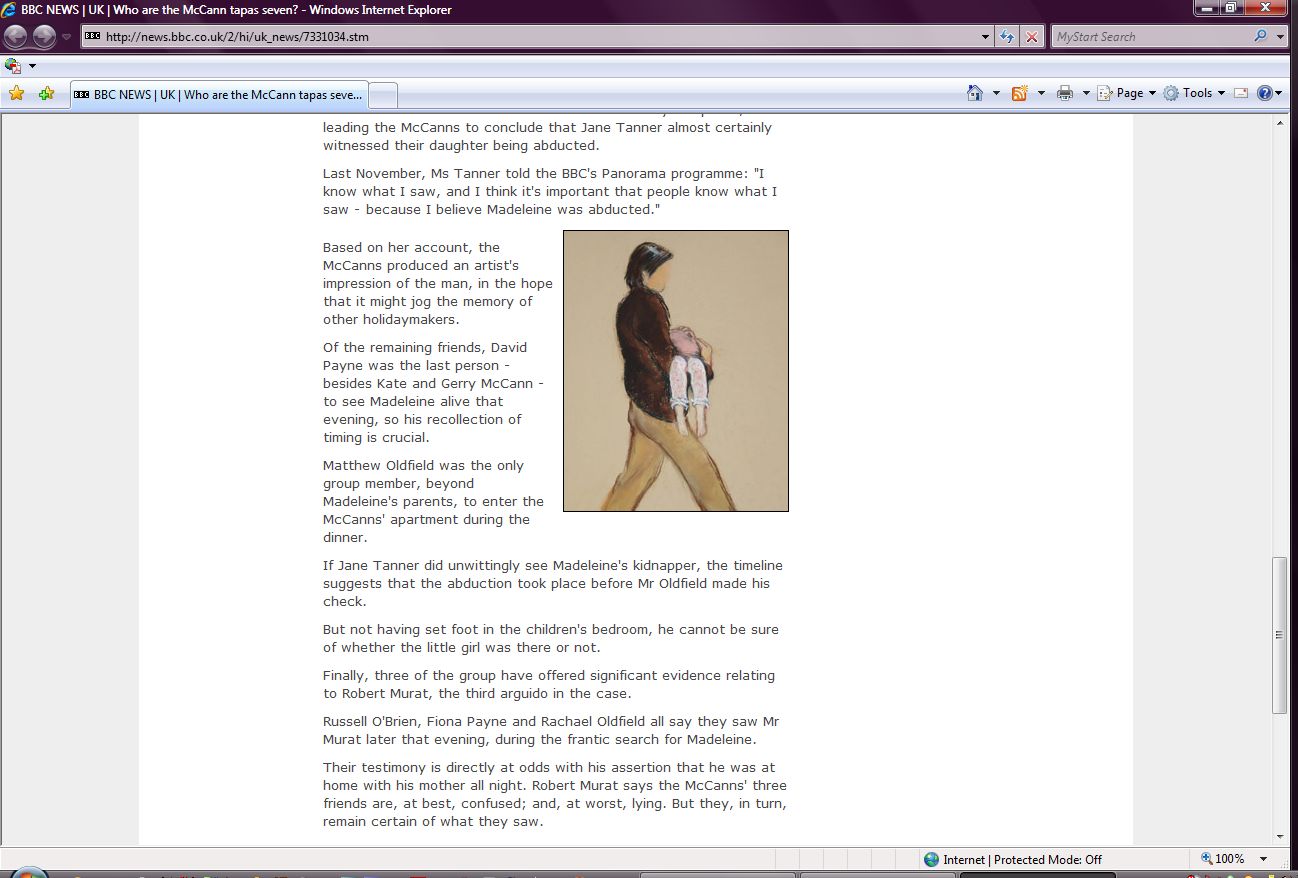Click in the MyStart Search box

1150,37
